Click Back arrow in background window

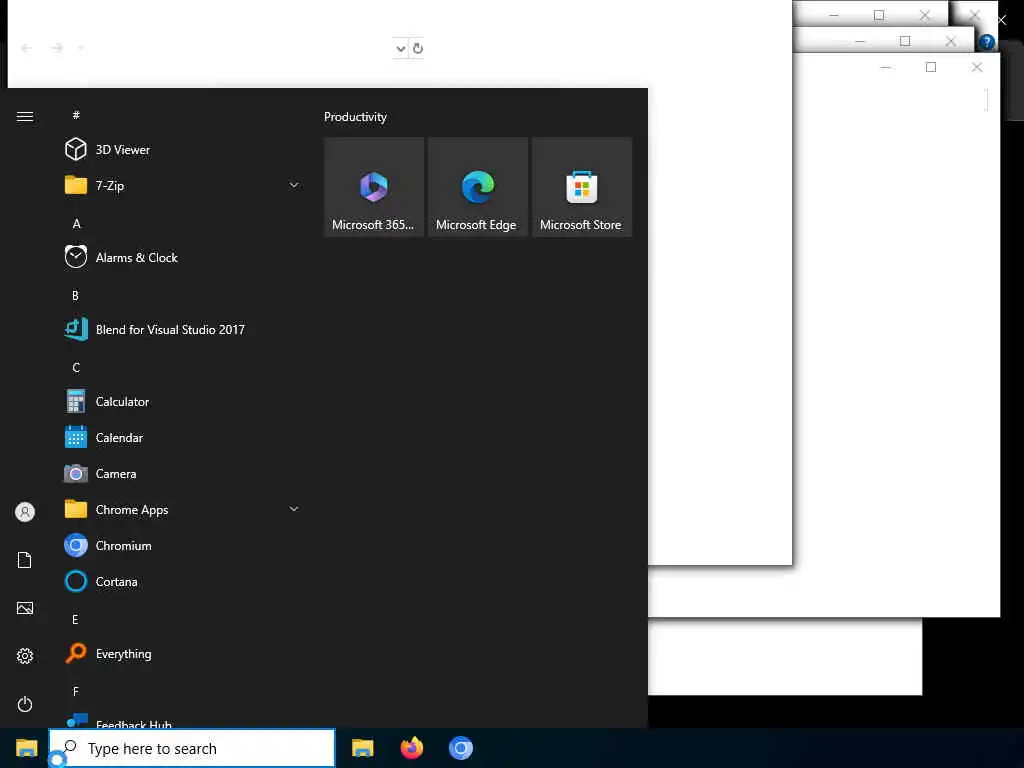click(x=26, y=48)
